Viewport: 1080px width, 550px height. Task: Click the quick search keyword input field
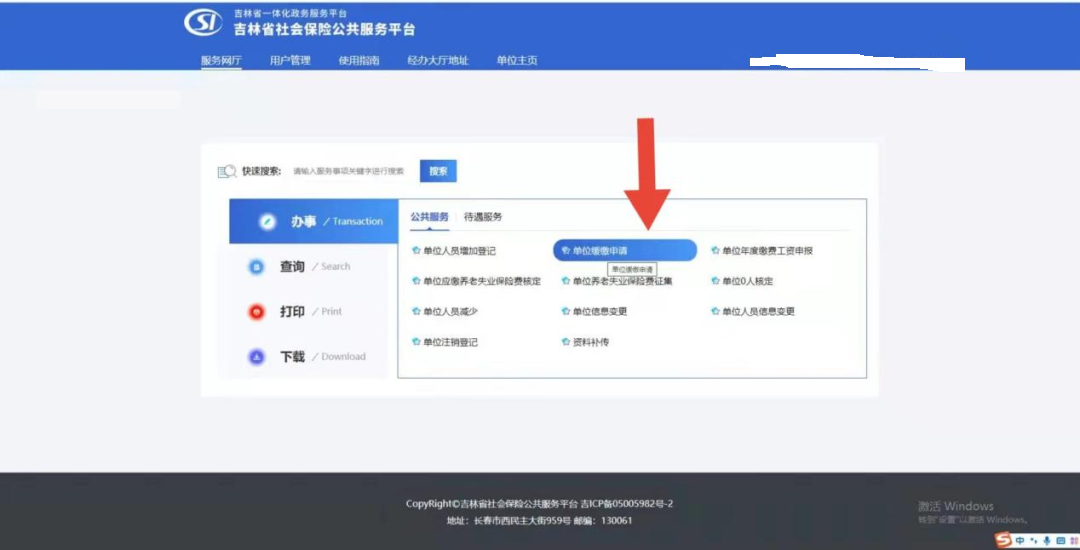click(349, 171)
